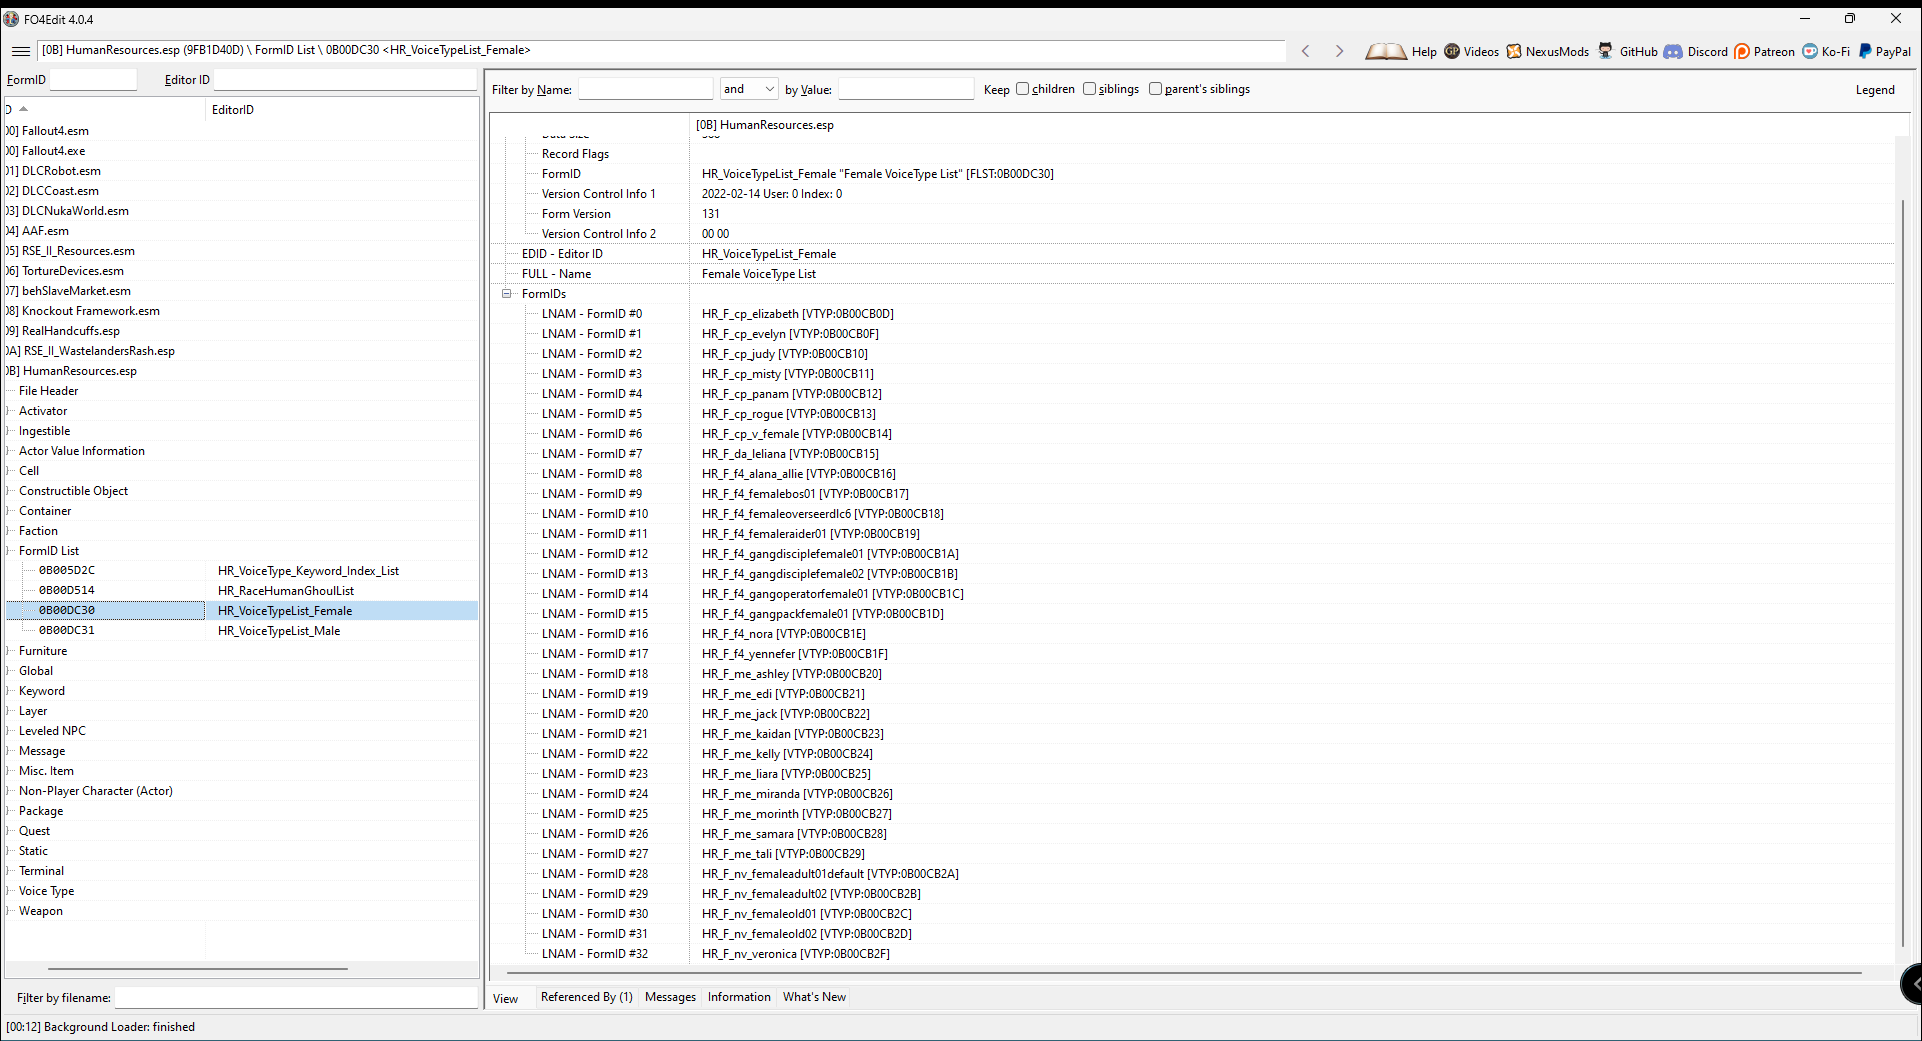Open the Discord icon

tap(1673, 51)
